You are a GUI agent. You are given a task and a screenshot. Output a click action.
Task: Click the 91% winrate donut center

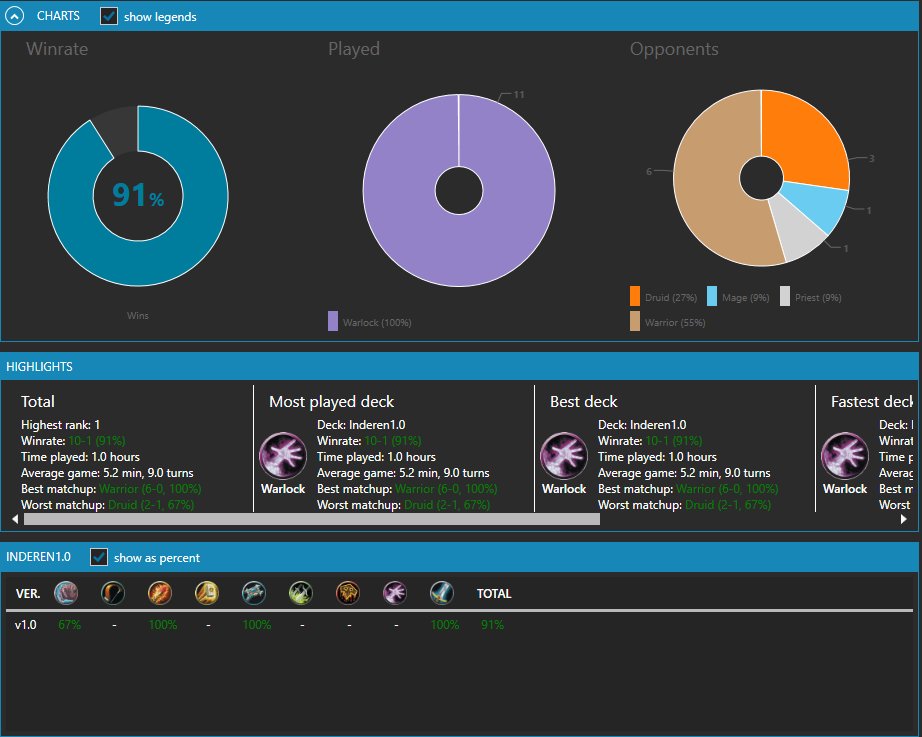point(138,195)
